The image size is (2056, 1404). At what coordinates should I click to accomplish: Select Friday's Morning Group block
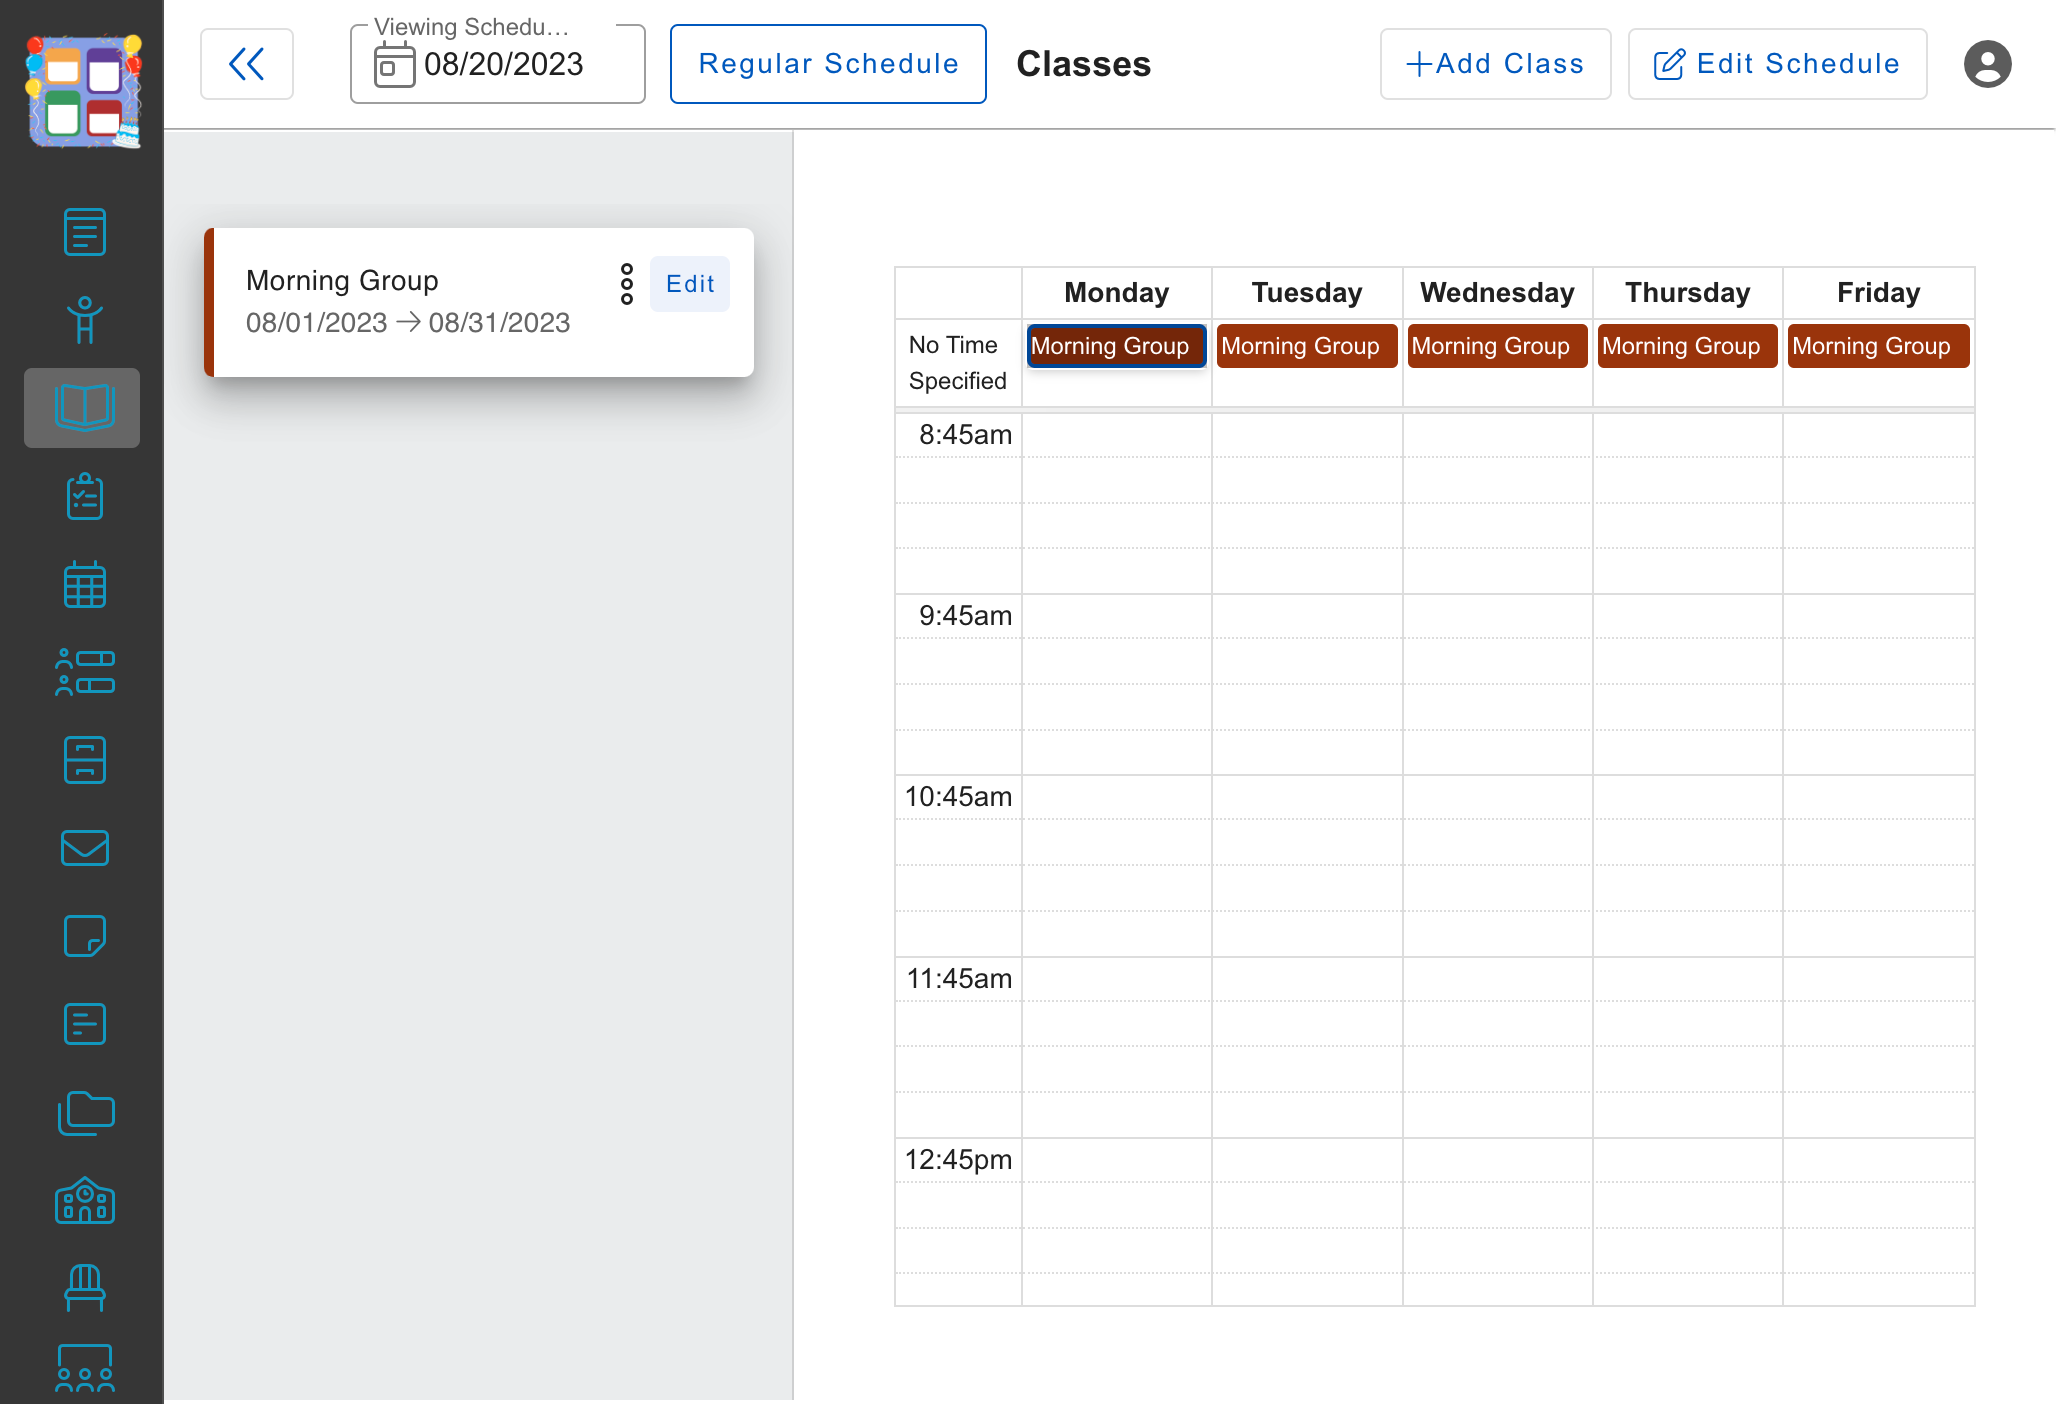(x=1878, y=346)
